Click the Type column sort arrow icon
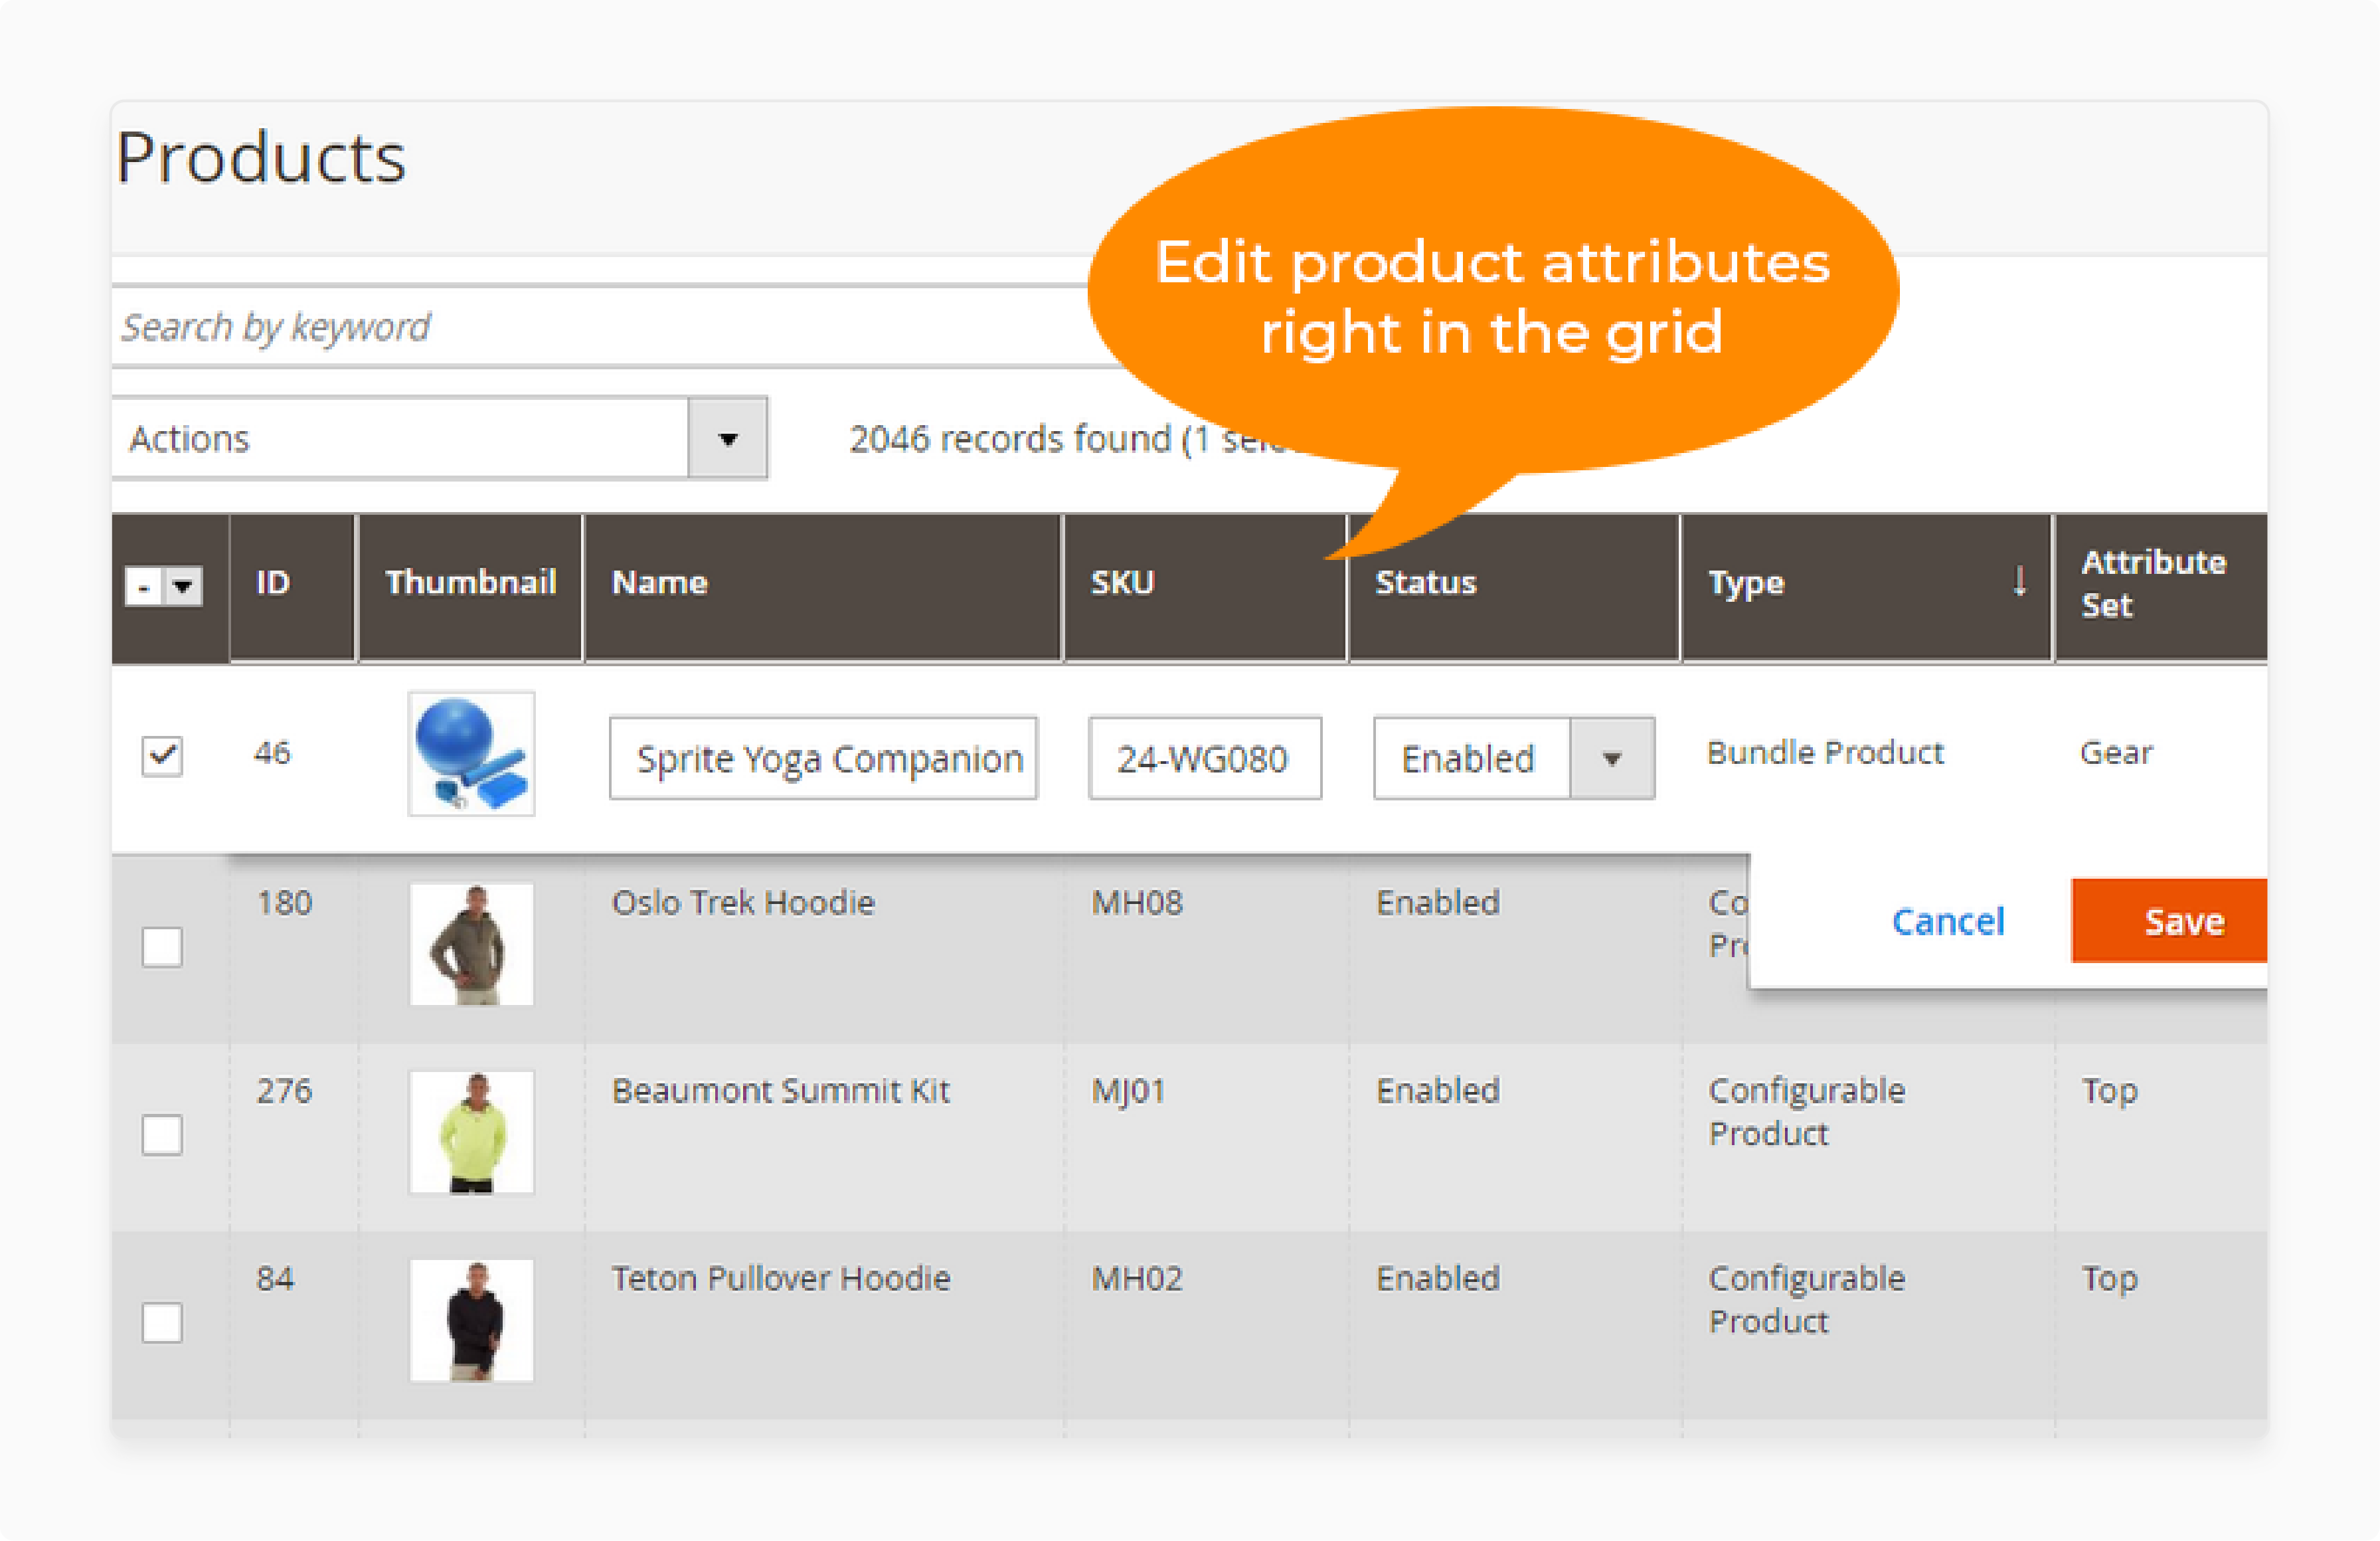The image size is (2380, 1541). tap(2020, 580)
